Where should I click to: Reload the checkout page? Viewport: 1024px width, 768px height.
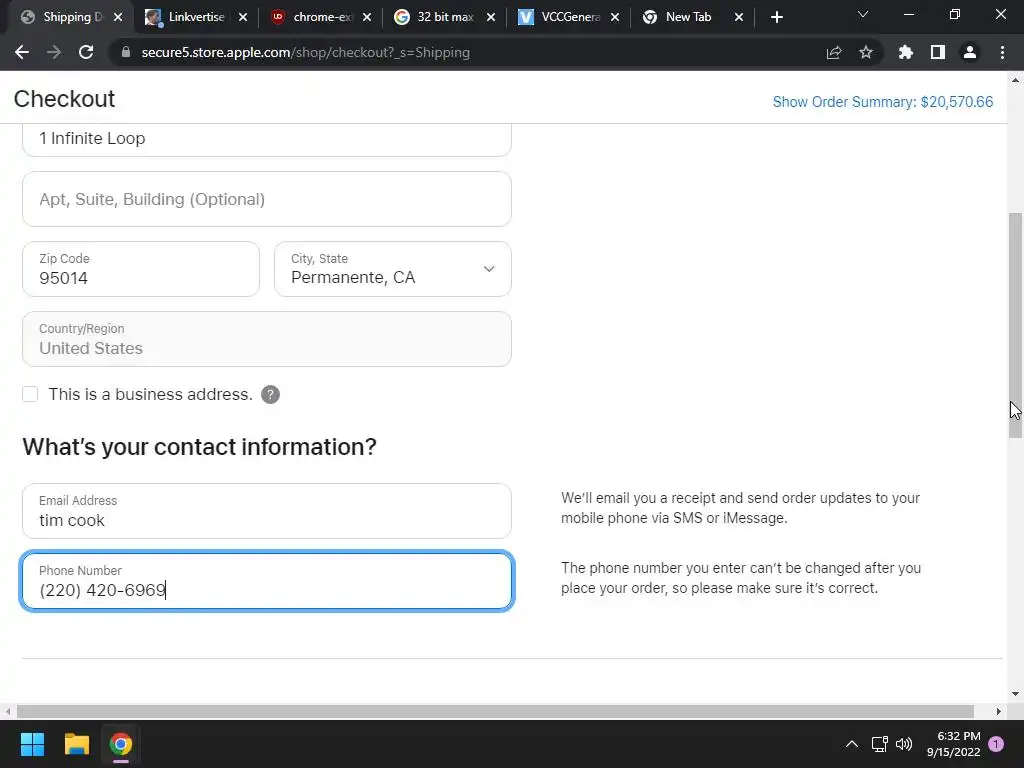pyautogui.click(x=86, y=52)
